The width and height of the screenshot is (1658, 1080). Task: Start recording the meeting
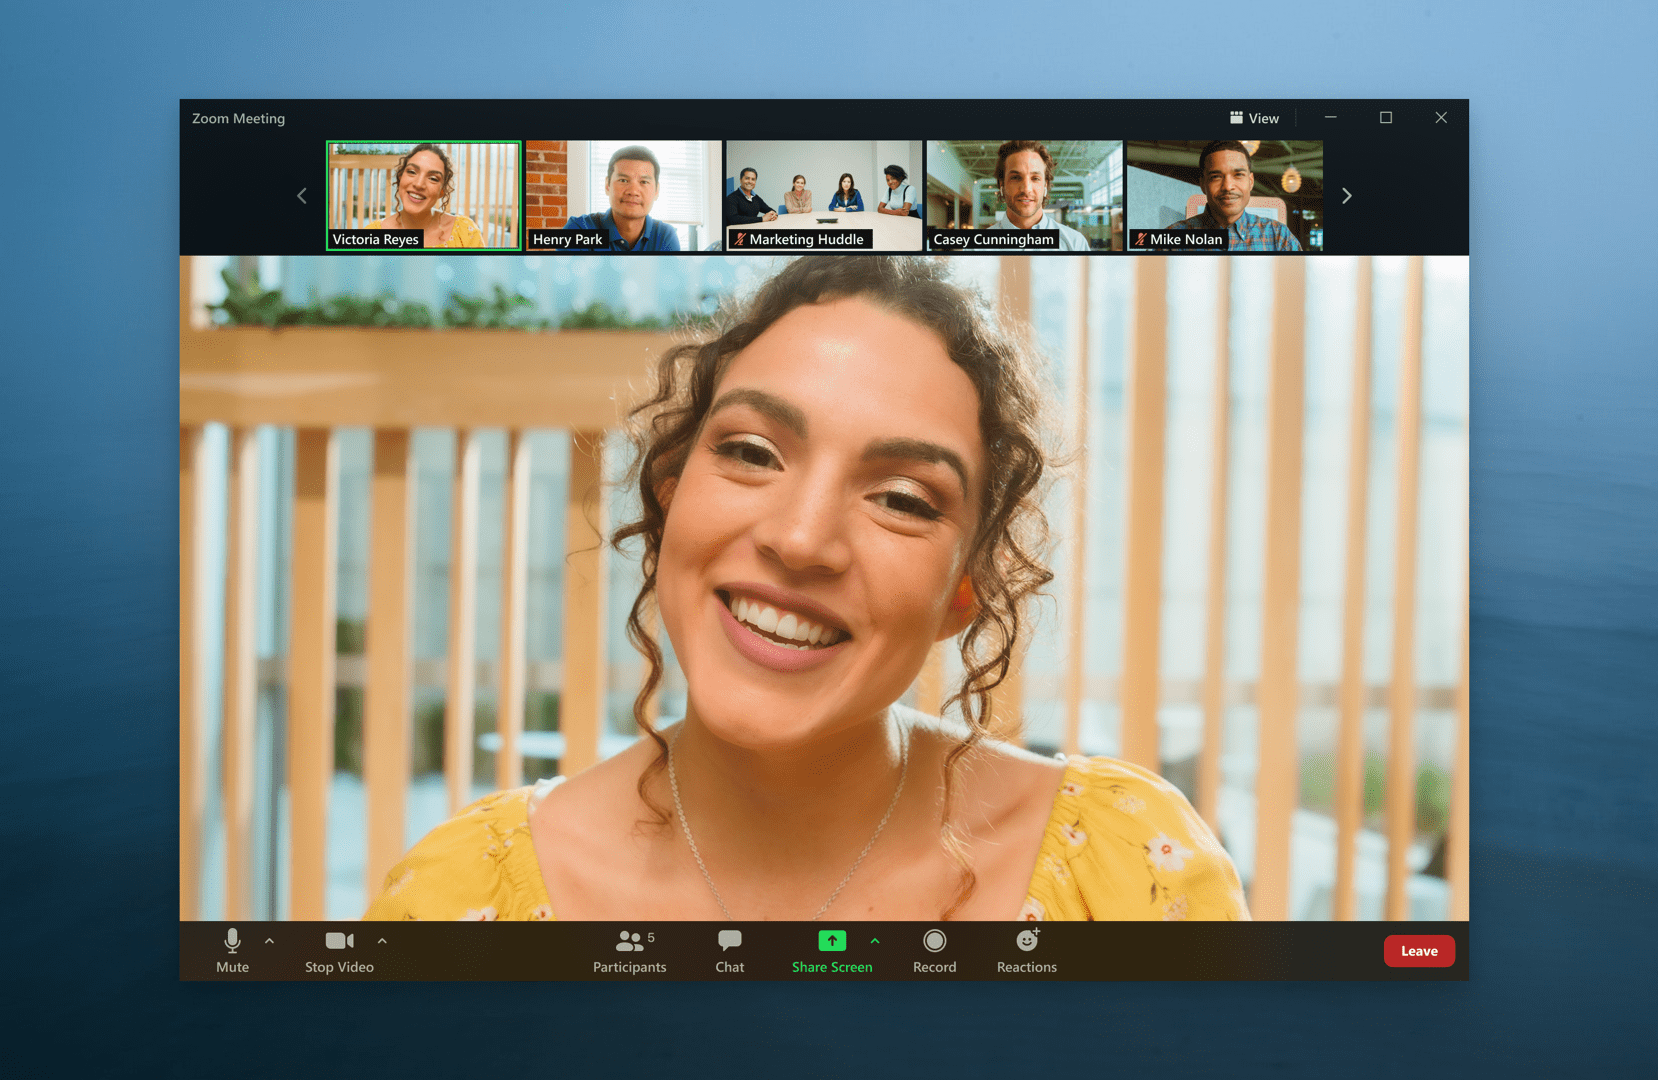[934, 950]
